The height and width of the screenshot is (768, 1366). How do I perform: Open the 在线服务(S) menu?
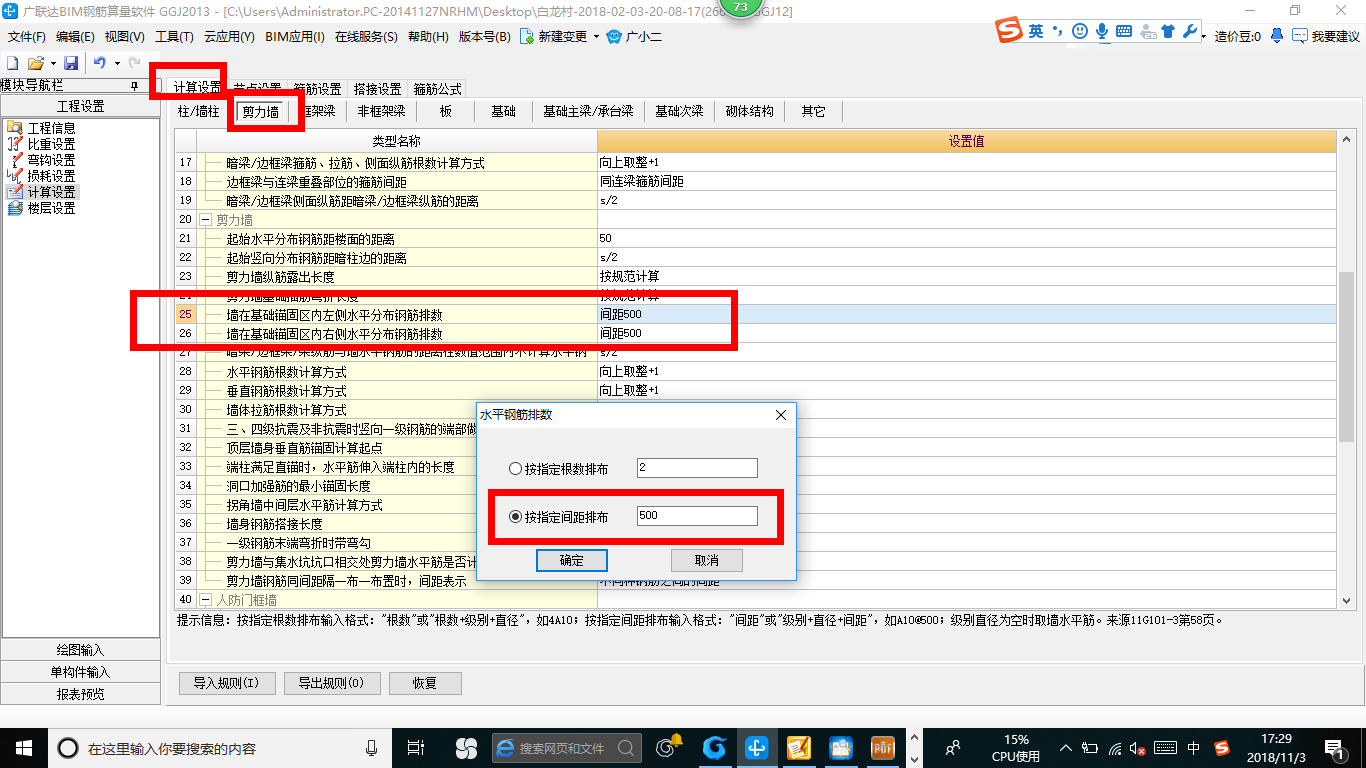366,37
